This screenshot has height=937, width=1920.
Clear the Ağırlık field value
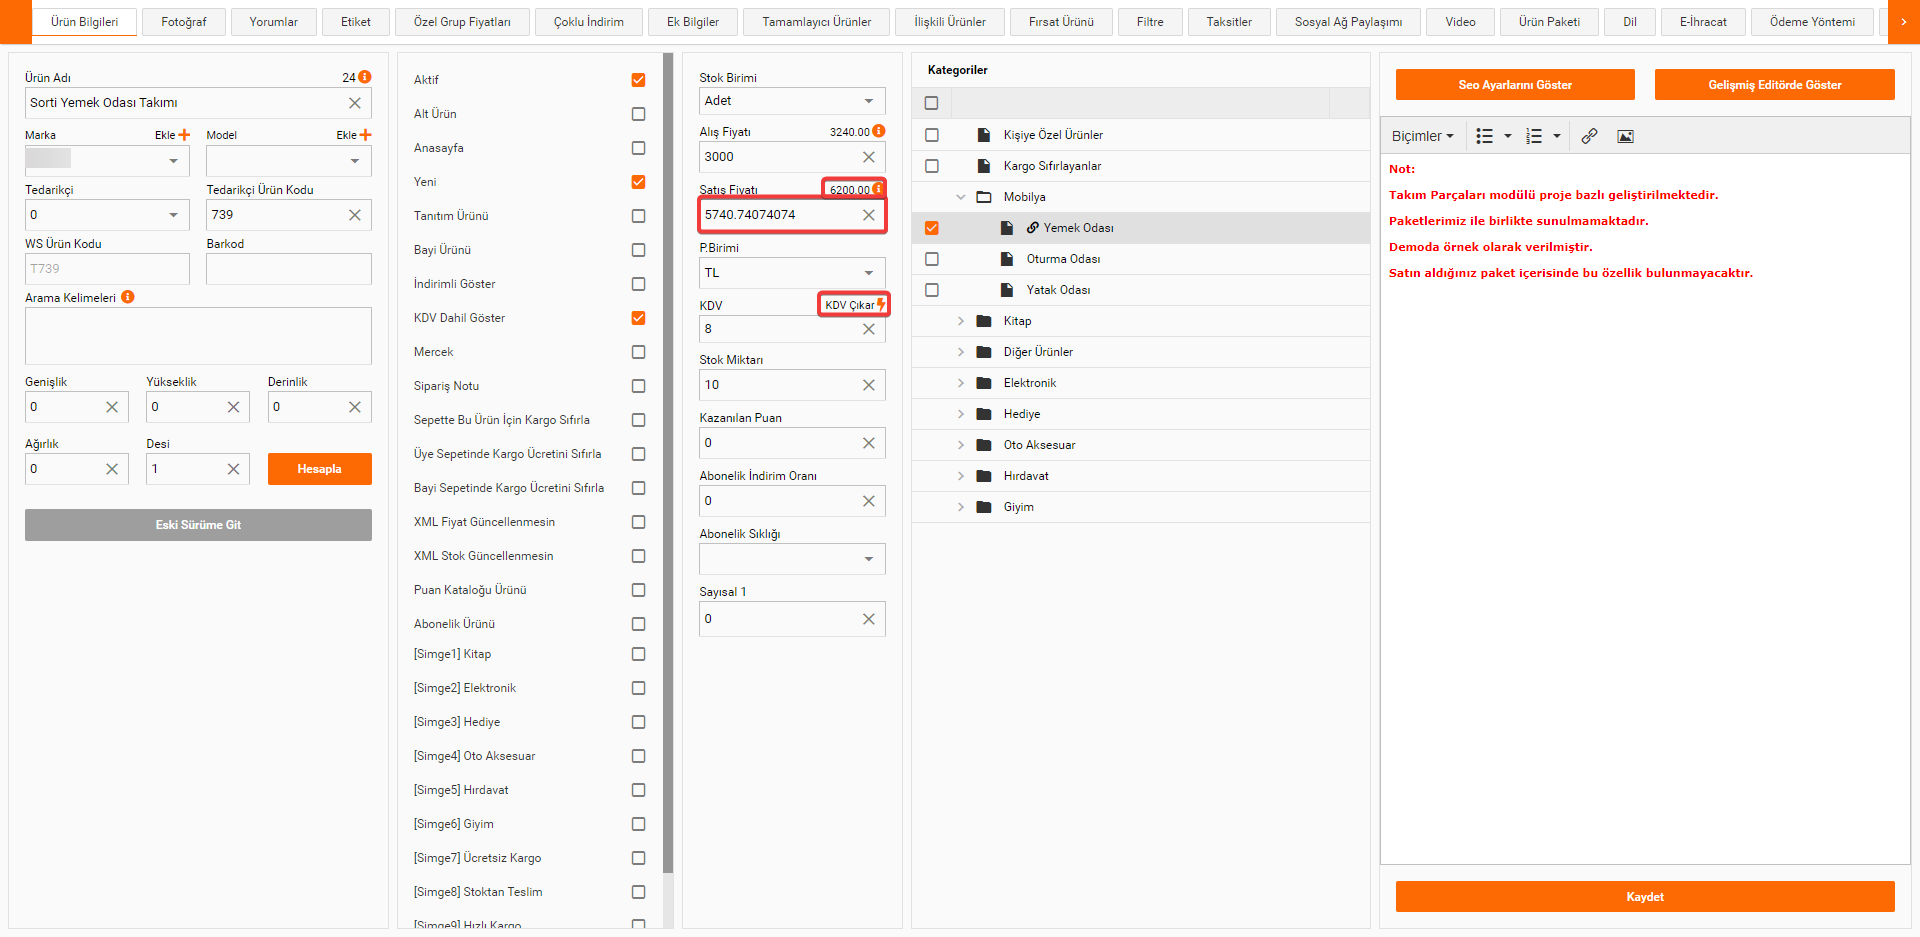tap(112, 469)
